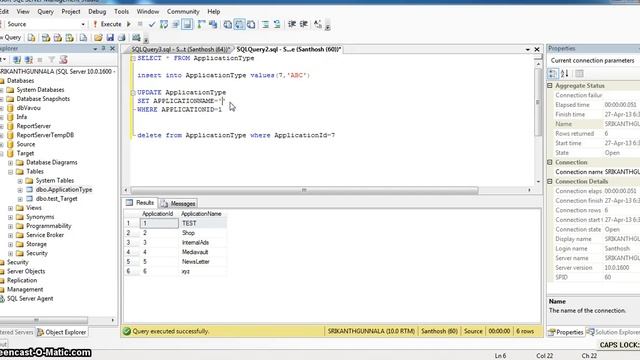Toggle Include Client Statistics
Image resolution: width=640 pixels, height=360 pixels.
213,24
